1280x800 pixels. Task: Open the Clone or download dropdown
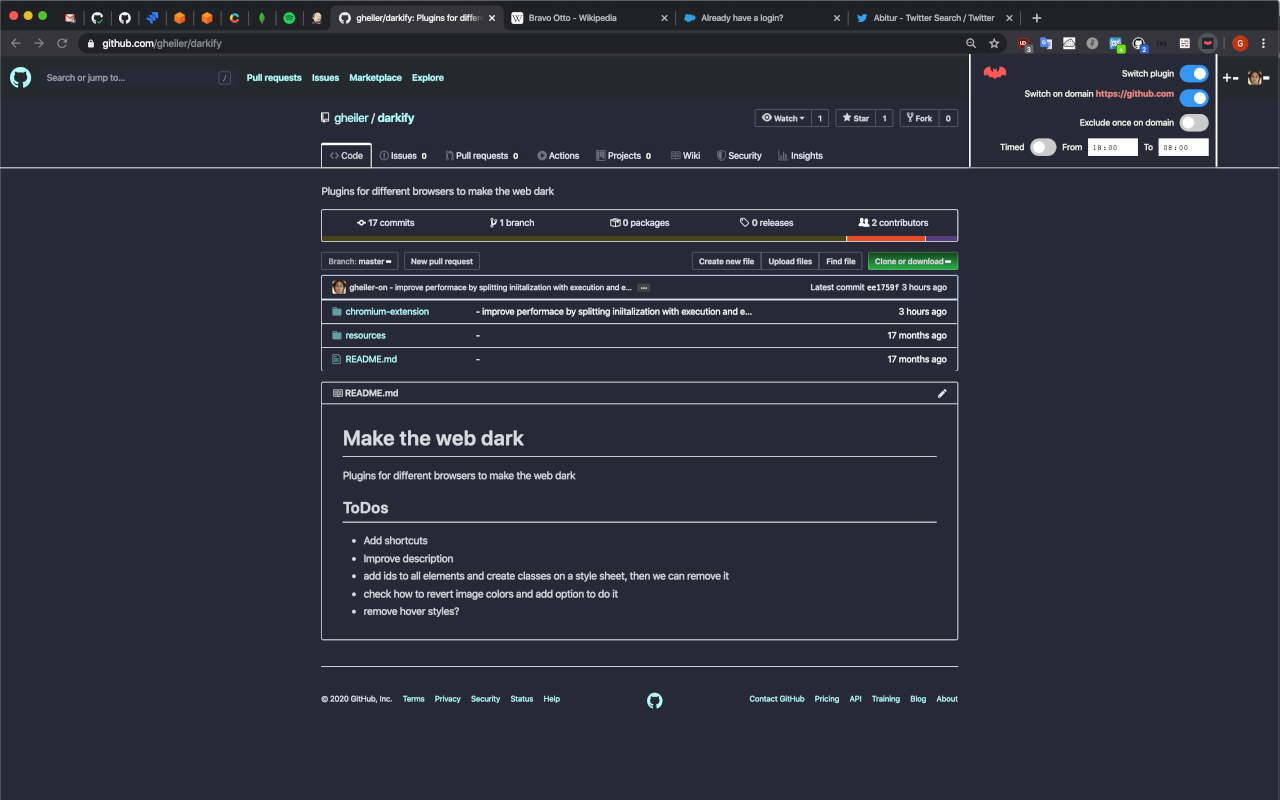point(911,261)
